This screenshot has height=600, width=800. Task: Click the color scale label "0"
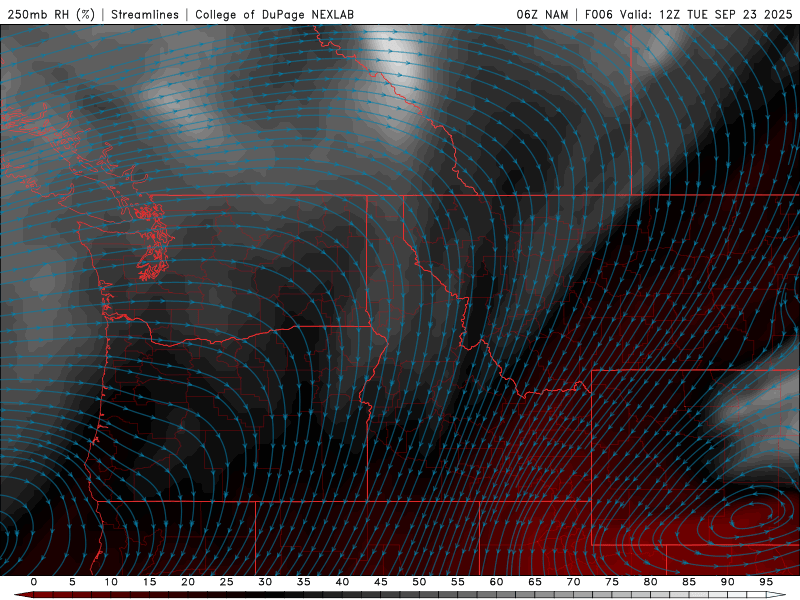(34, 582)
